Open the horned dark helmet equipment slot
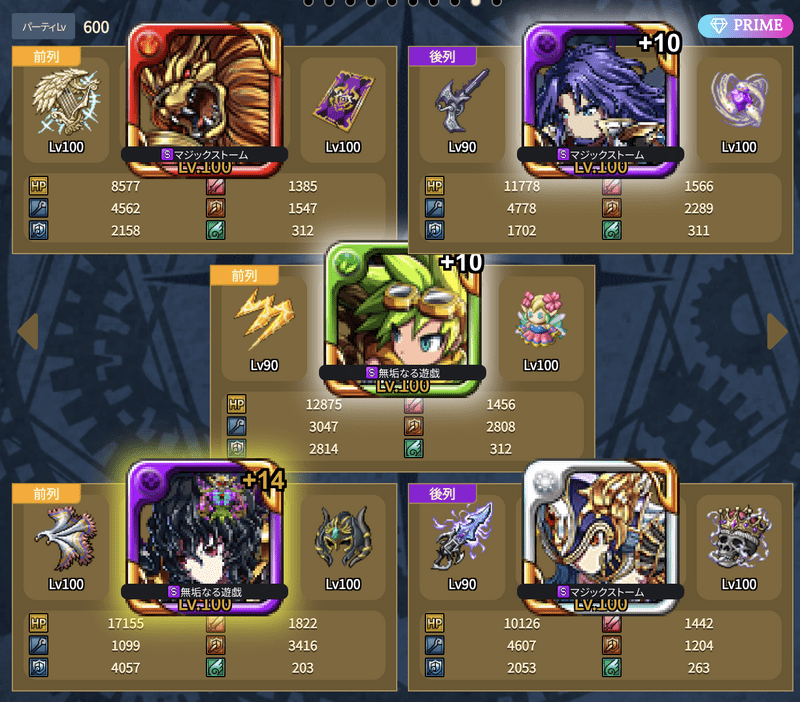This screenshot has height=702, width=800. [343, 547]
